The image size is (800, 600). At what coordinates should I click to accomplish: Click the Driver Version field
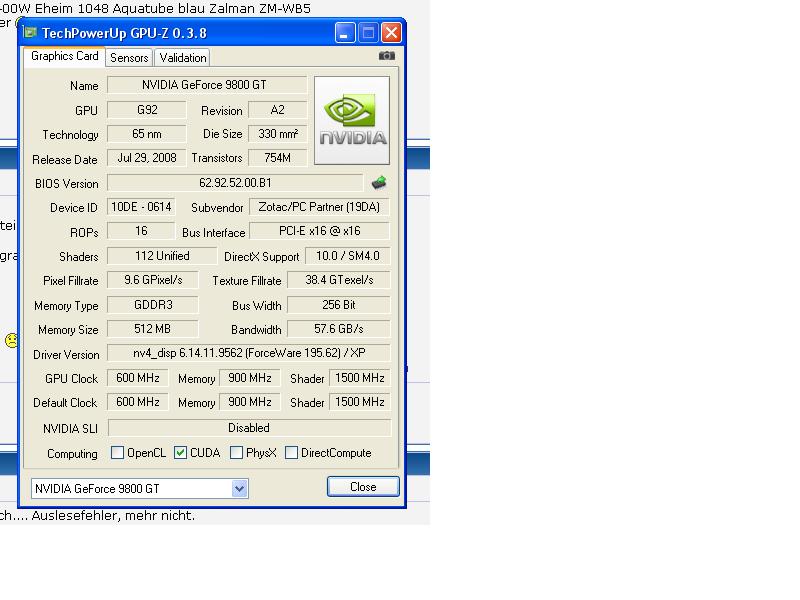point(249,353)
